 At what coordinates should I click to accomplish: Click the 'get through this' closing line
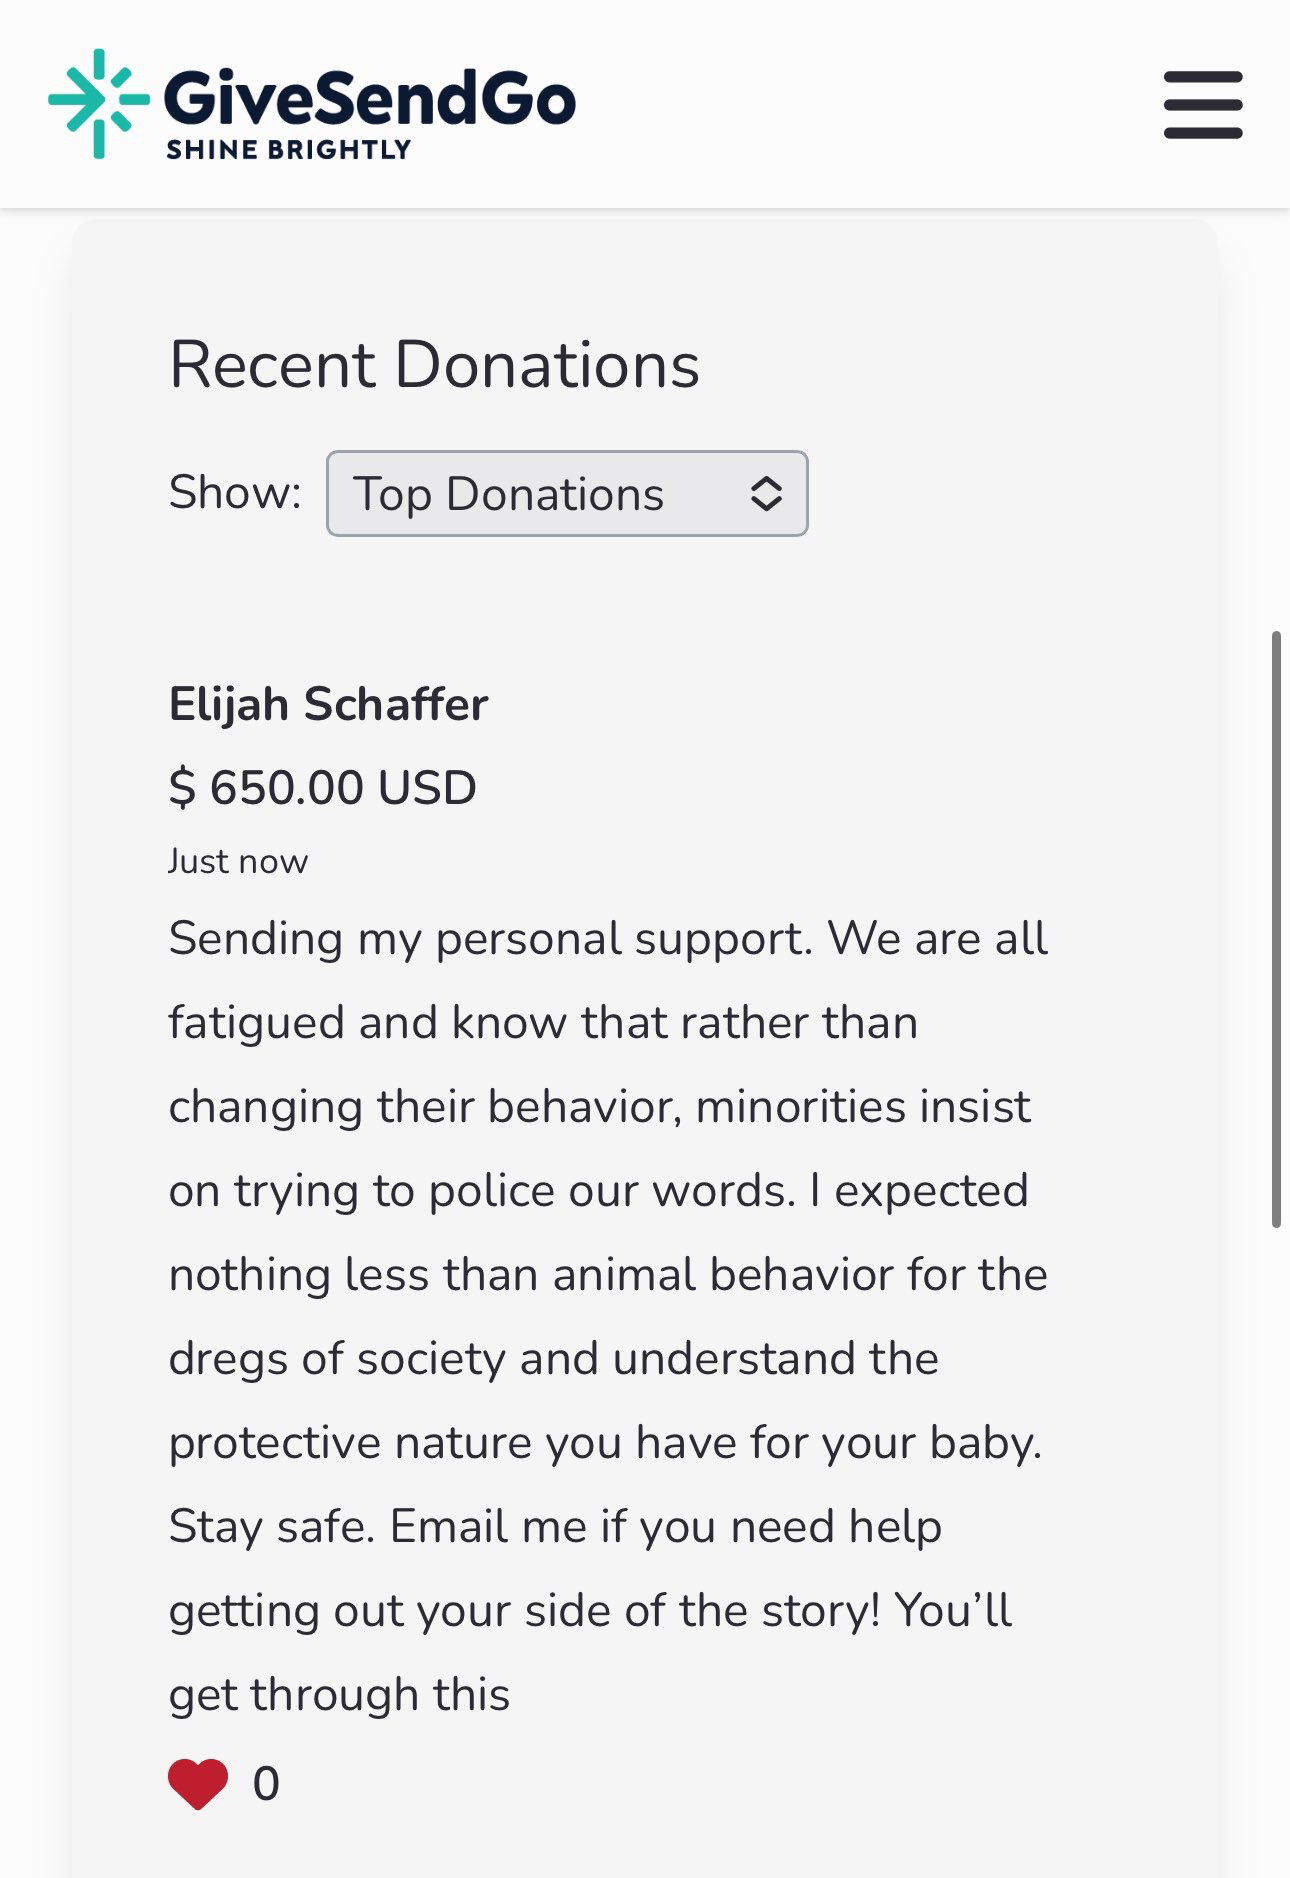tap(339, 1694)
